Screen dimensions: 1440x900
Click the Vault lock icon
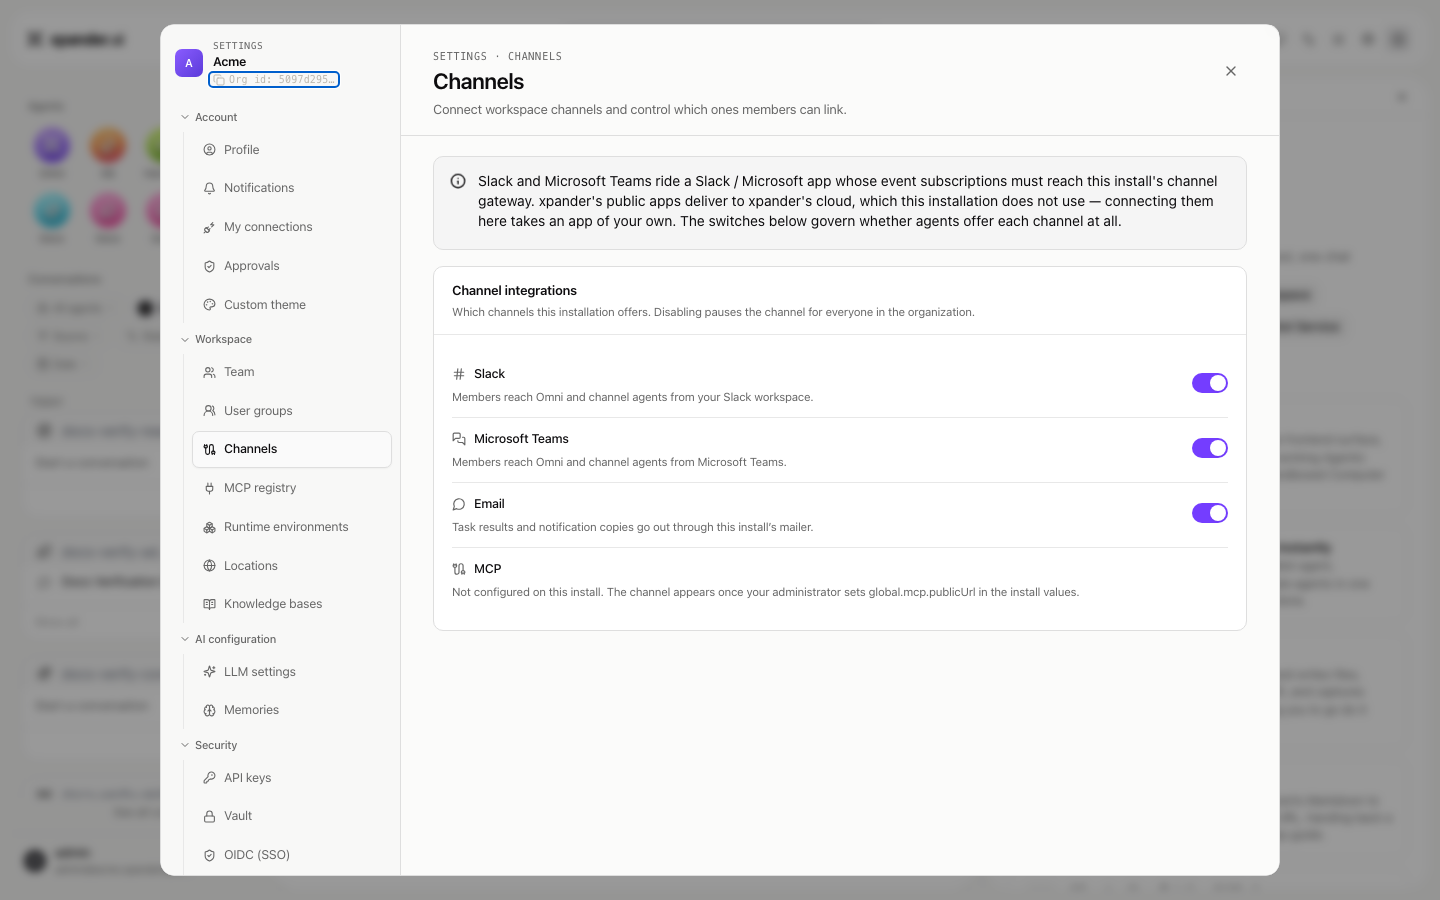pos(209,816)
